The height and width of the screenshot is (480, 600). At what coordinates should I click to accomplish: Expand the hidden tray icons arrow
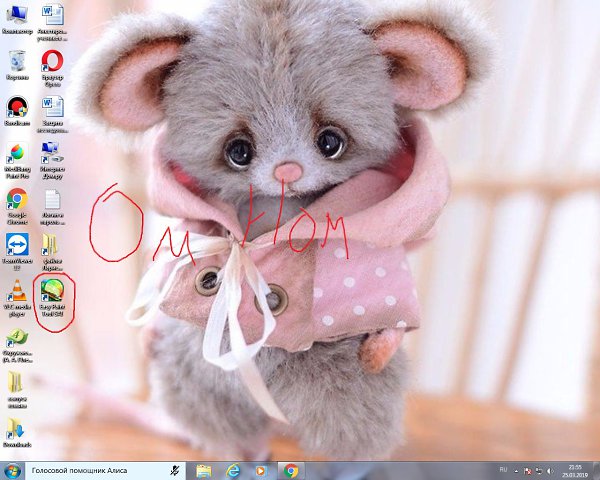pos(516,471)
